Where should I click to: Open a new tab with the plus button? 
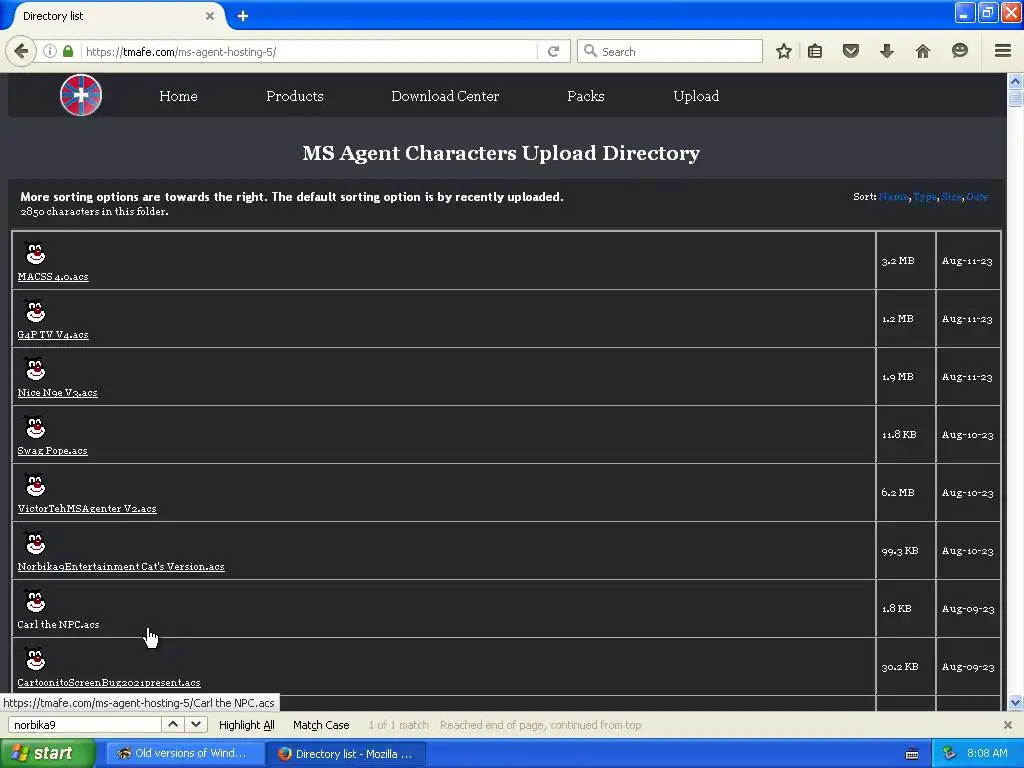(x=242, y=16)
